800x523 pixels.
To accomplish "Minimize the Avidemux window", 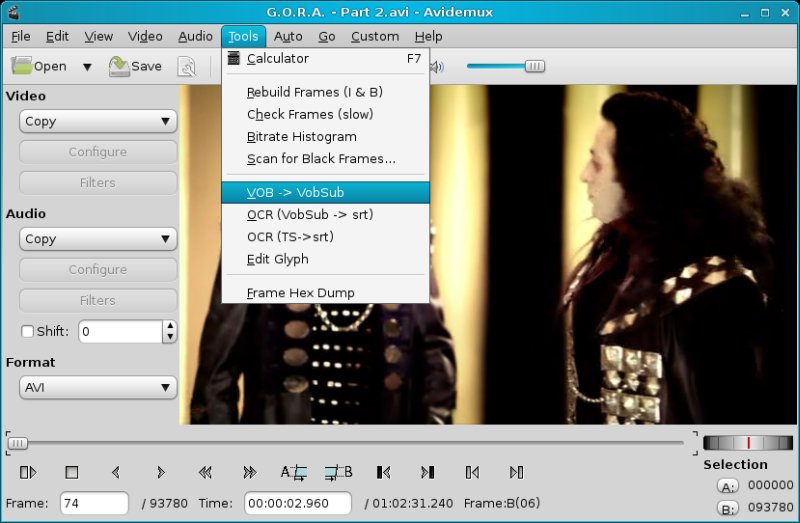I will coord(745,13).
